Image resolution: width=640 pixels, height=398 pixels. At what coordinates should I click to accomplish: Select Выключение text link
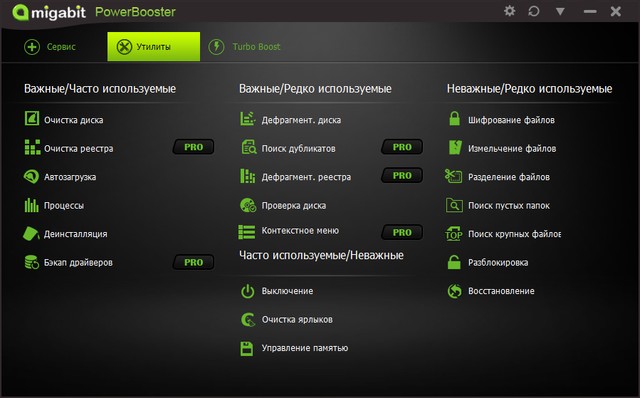(x=287, y=291)
